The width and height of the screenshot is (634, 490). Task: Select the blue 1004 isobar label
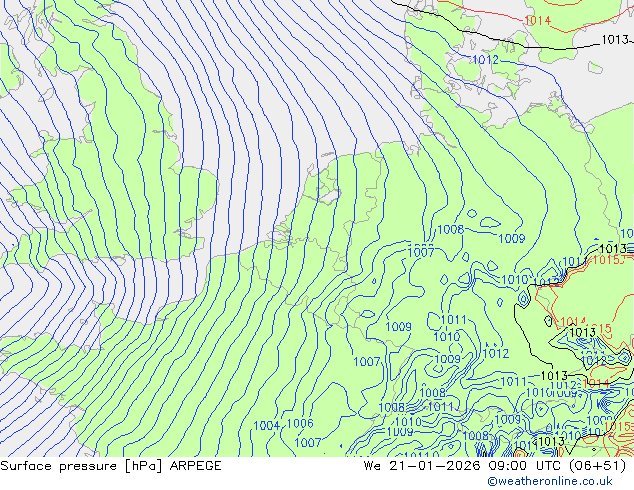point(267,425)
